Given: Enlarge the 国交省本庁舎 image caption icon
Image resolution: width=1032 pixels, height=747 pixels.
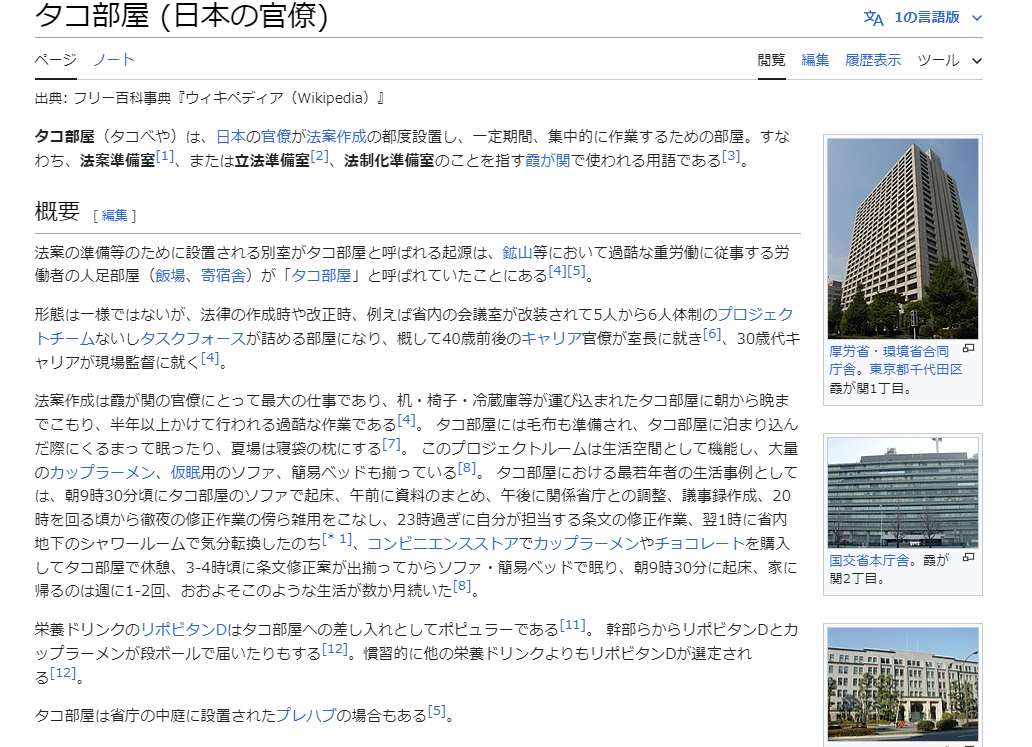Looking at the screenshot, I should [x=968, y=557].
